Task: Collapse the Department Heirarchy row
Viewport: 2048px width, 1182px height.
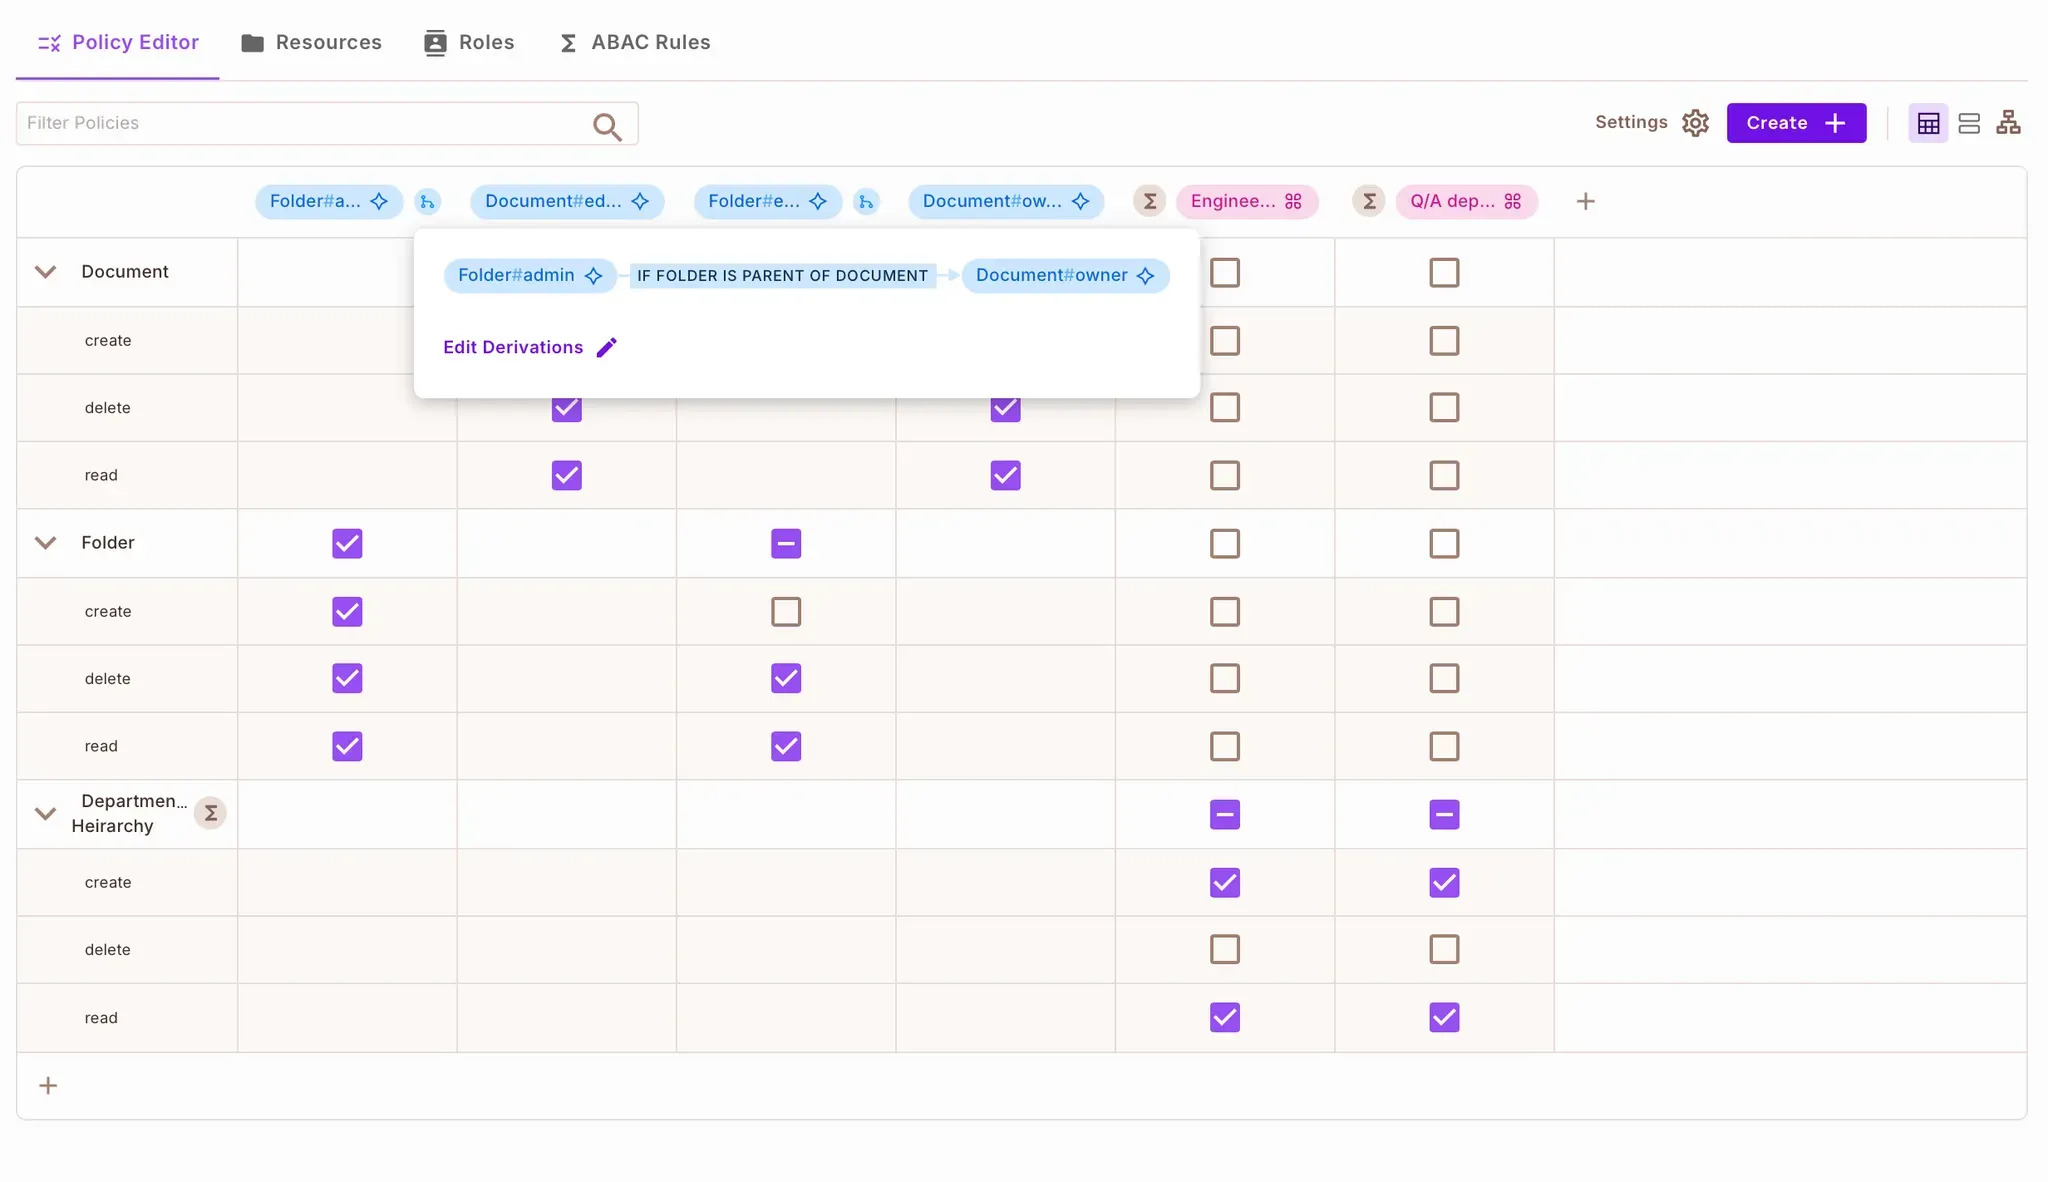Action: (45, 814)
